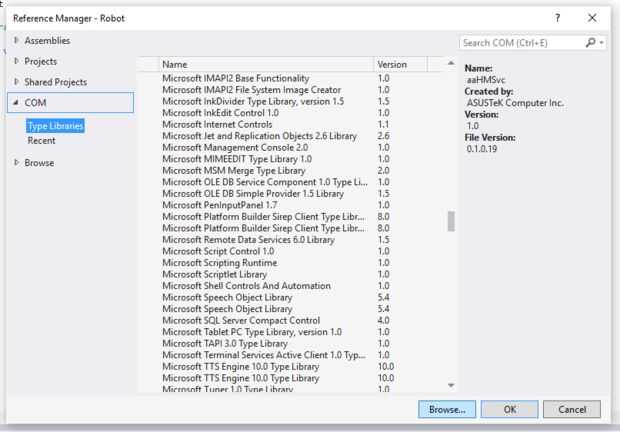620x432 pixels.
Task: Sort list by Version column header
Action: [x=400, y=64]
